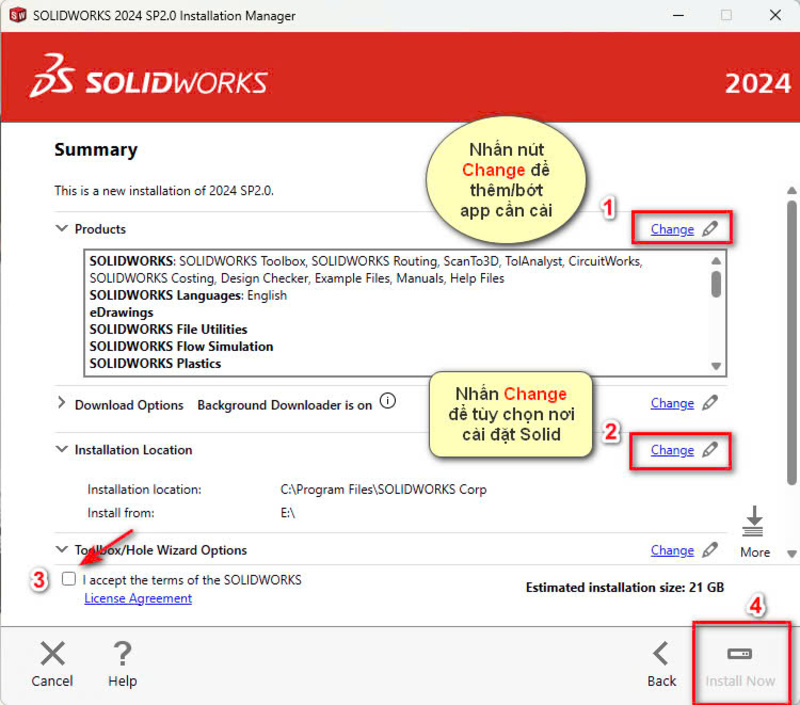The image size is (800, 705).
Task: Click the pencil icon beside Installation Location Change
Action: [710, 450]
